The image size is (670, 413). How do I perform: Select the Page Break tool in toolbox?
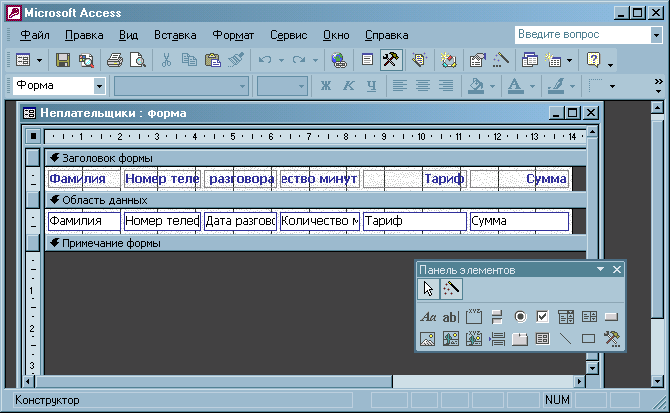coord(497,339)
